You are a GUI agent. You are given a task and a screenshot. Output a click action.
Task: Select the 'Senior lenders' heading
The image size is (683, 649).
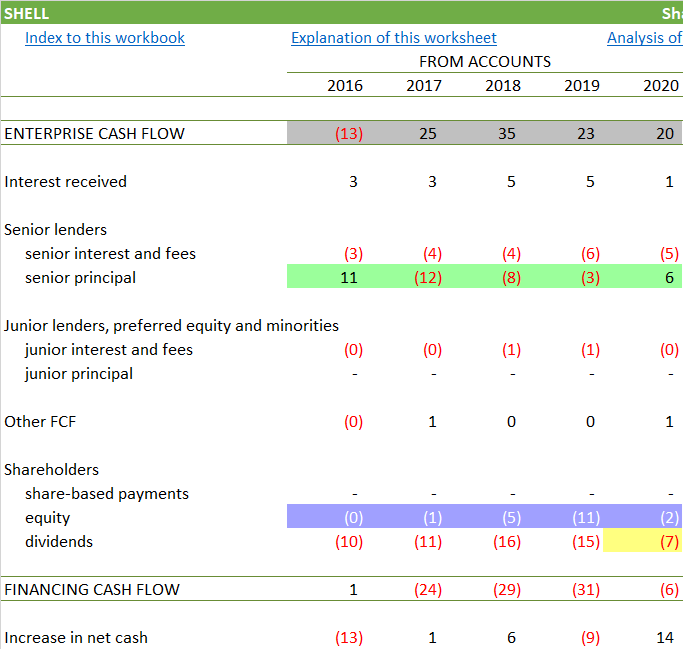pos(55,230)
